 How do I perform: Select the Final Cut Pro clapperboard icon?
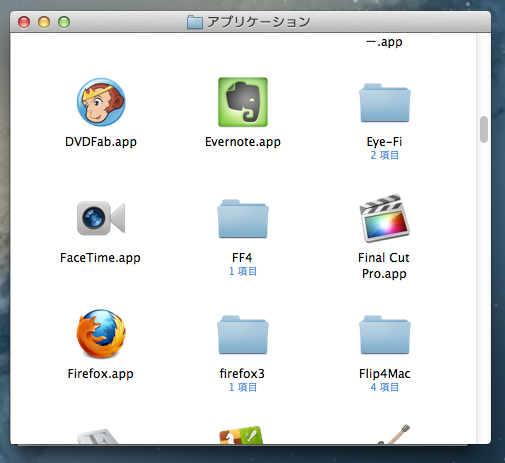(385, 218)
